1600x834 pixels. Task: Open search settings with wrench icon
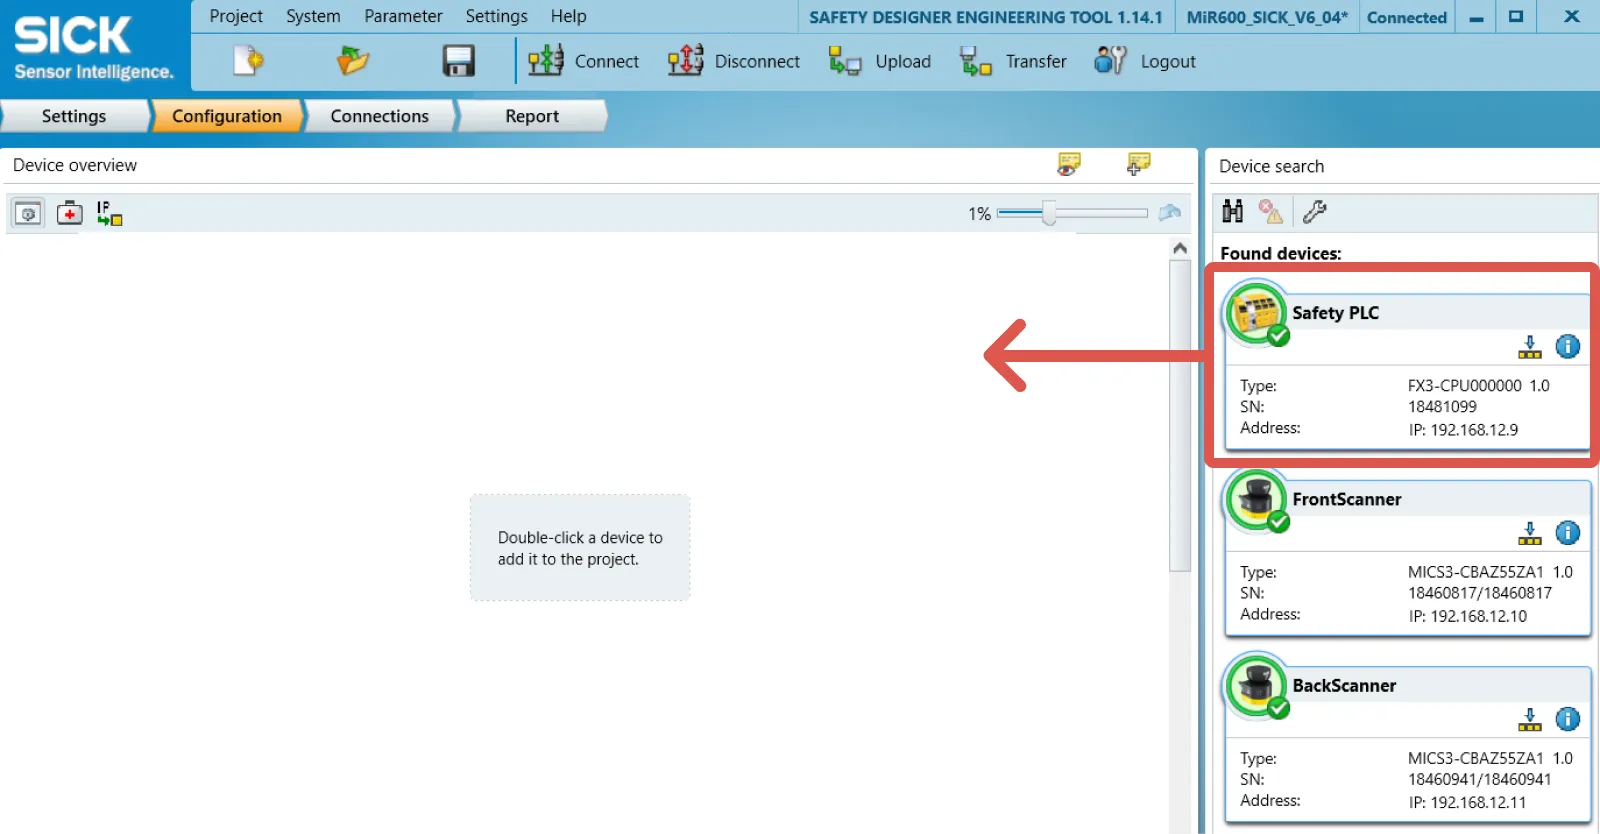[x=1315, y=211]
